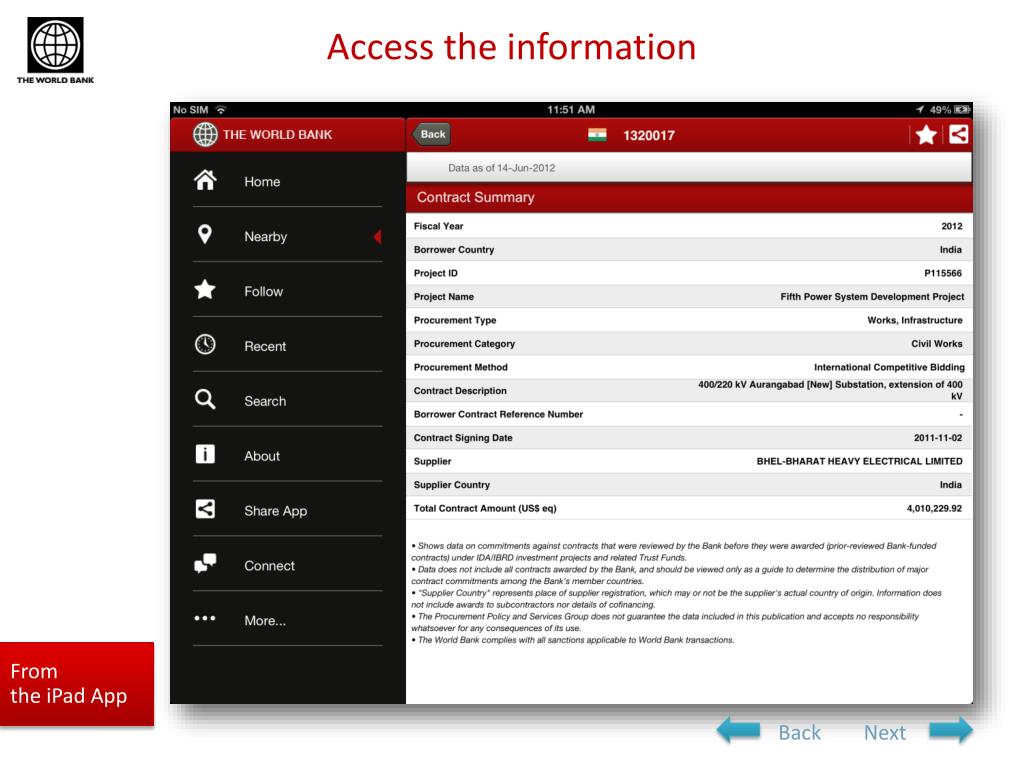Click the Connect chat bubbles icon
The image size is (1024, 768).
coord(205,563)
